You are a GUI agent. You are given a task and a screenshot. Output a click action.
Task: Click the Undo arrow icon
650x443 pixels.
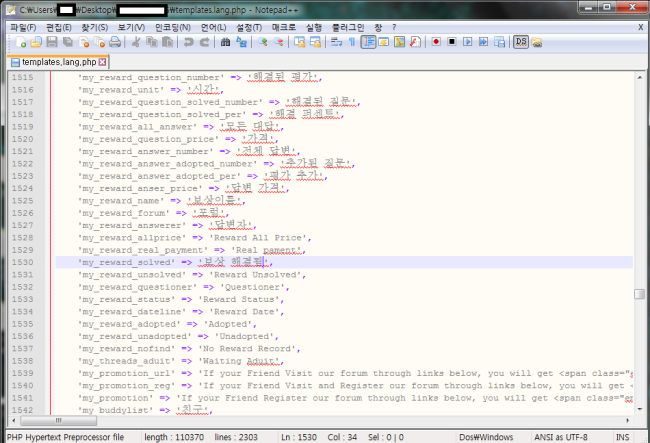tap(187, 43)
